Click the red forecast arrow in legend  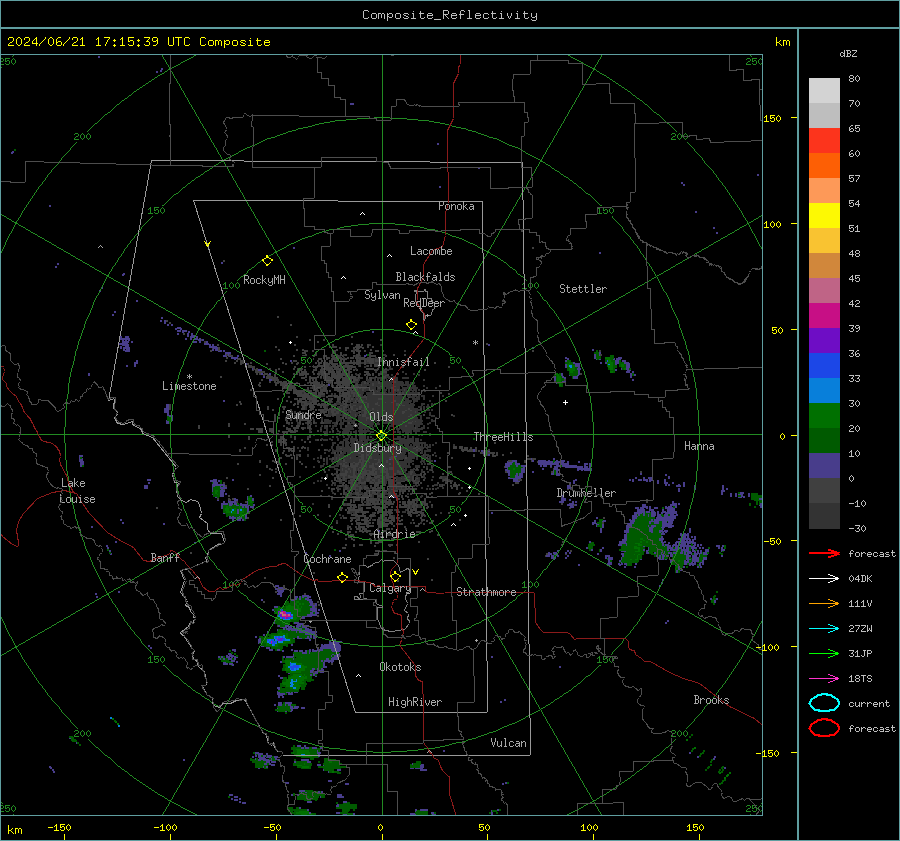click(x=824, y=553)
